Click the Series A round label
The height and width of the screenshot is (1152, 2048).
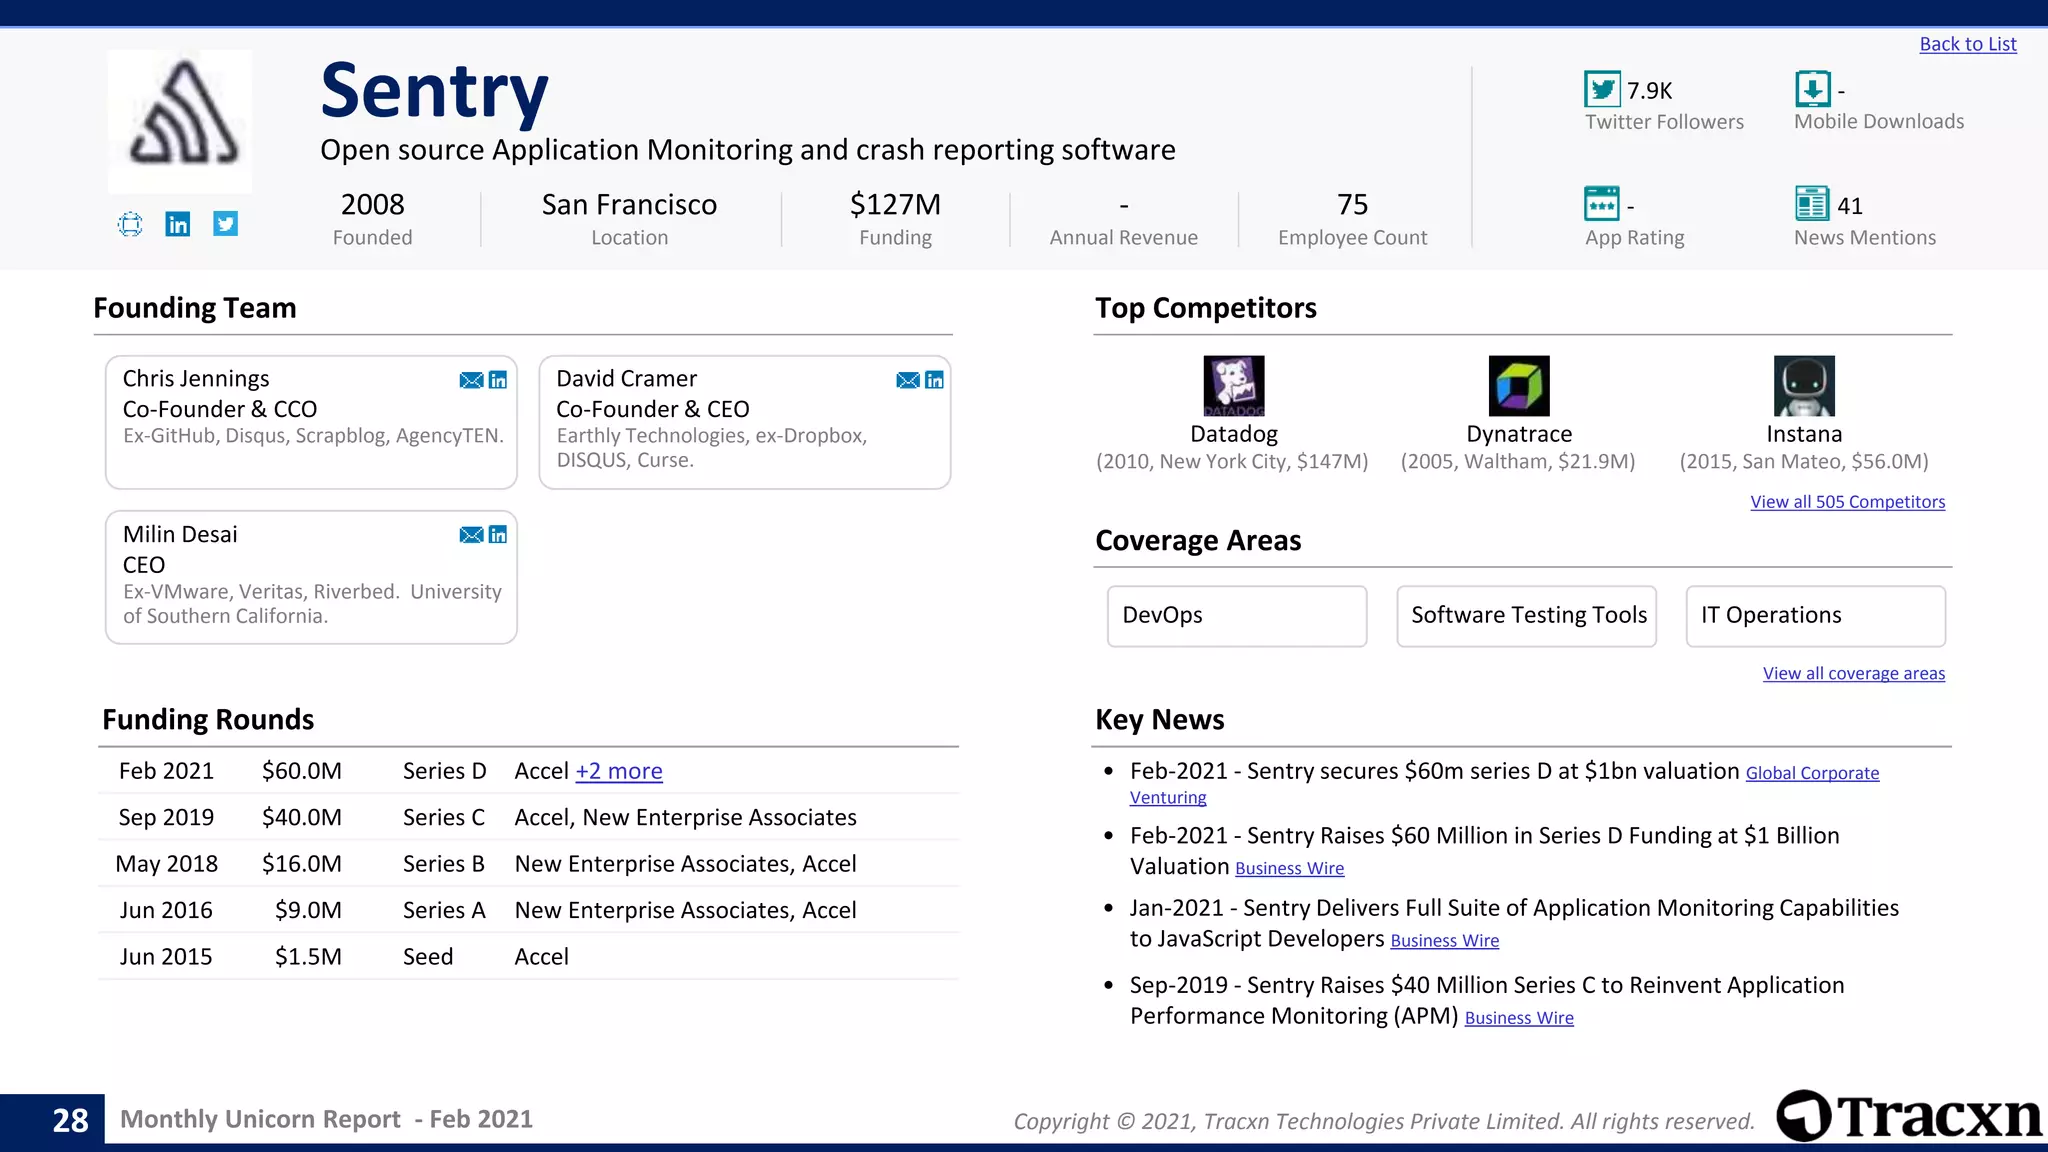[x=444, y=910]
